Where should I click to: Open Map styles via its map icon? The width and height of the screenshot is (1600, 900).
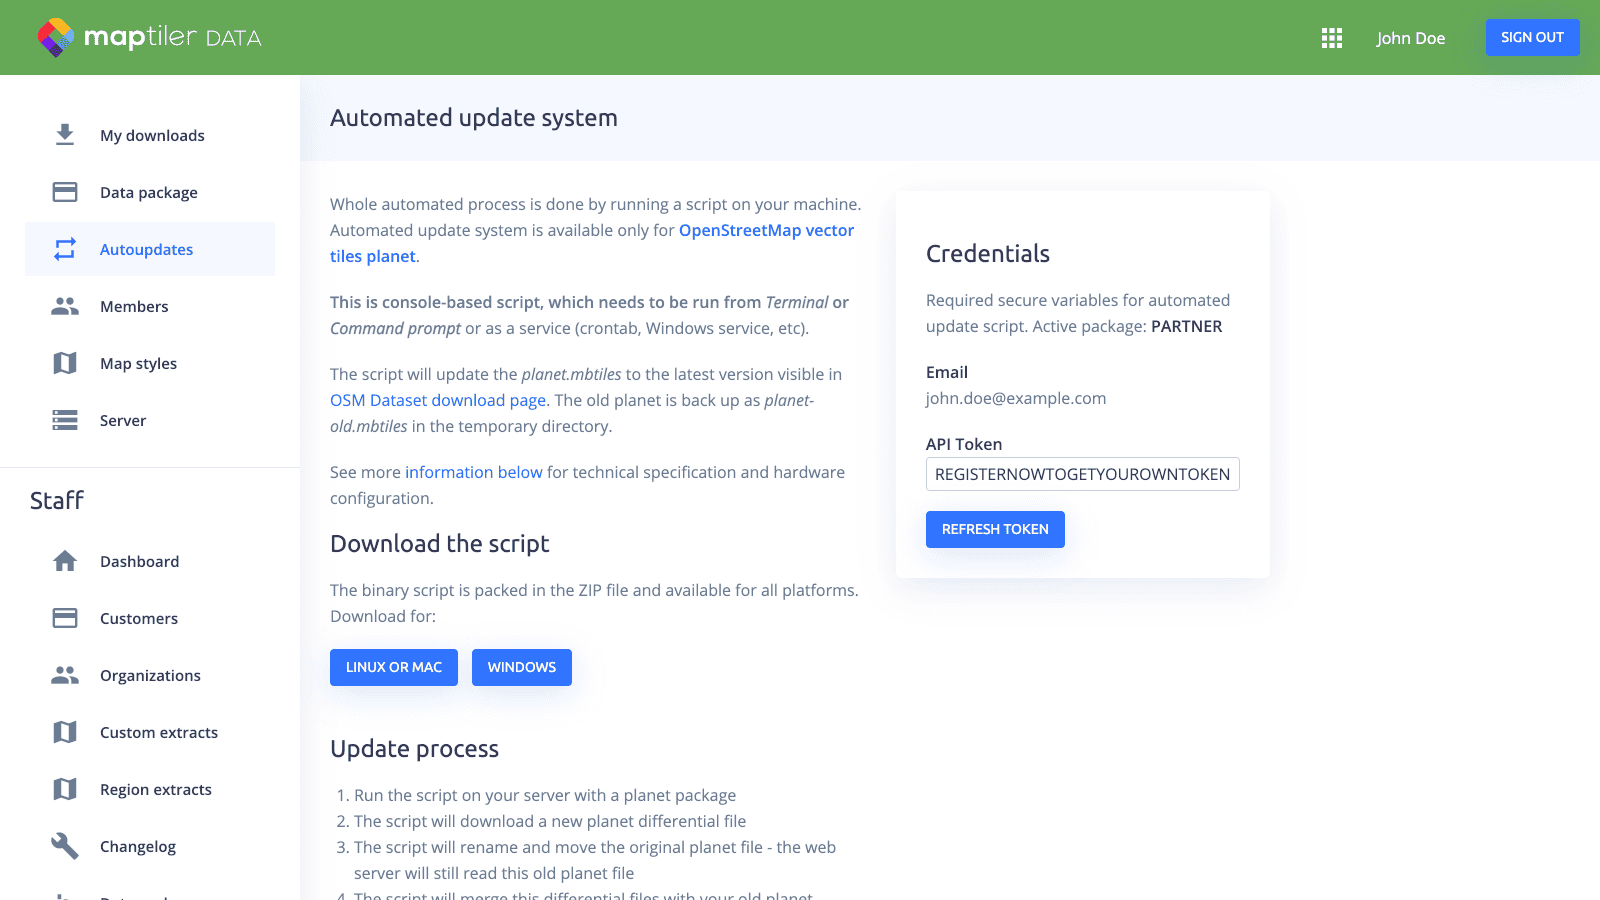64,363
